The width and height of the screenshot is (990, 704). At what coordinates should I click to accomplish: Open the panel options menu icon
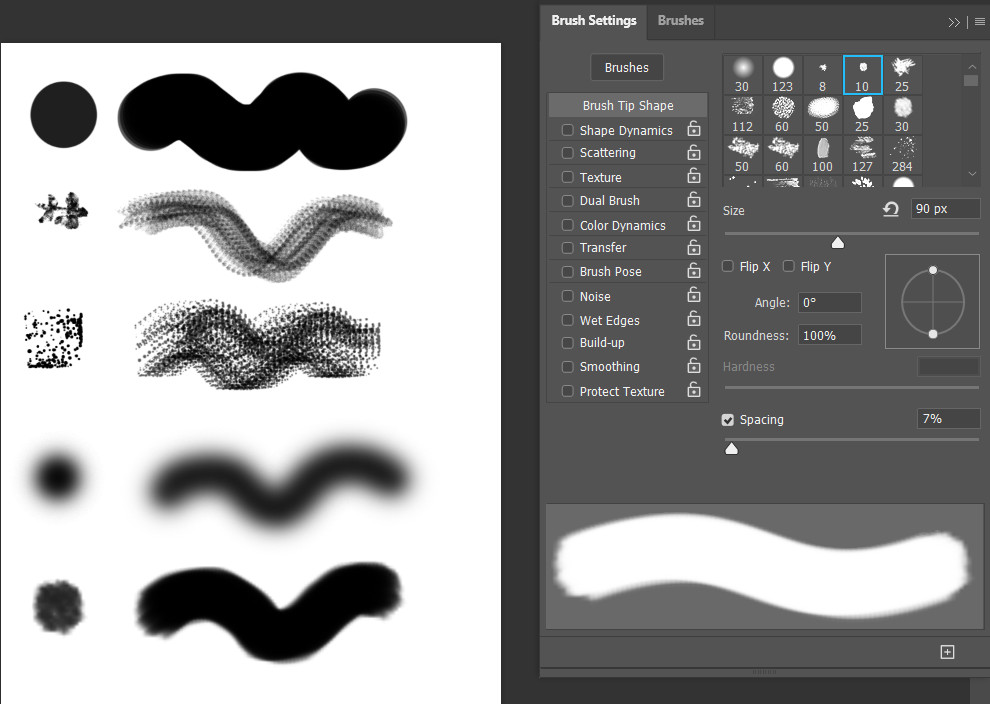tap(980, 22)
